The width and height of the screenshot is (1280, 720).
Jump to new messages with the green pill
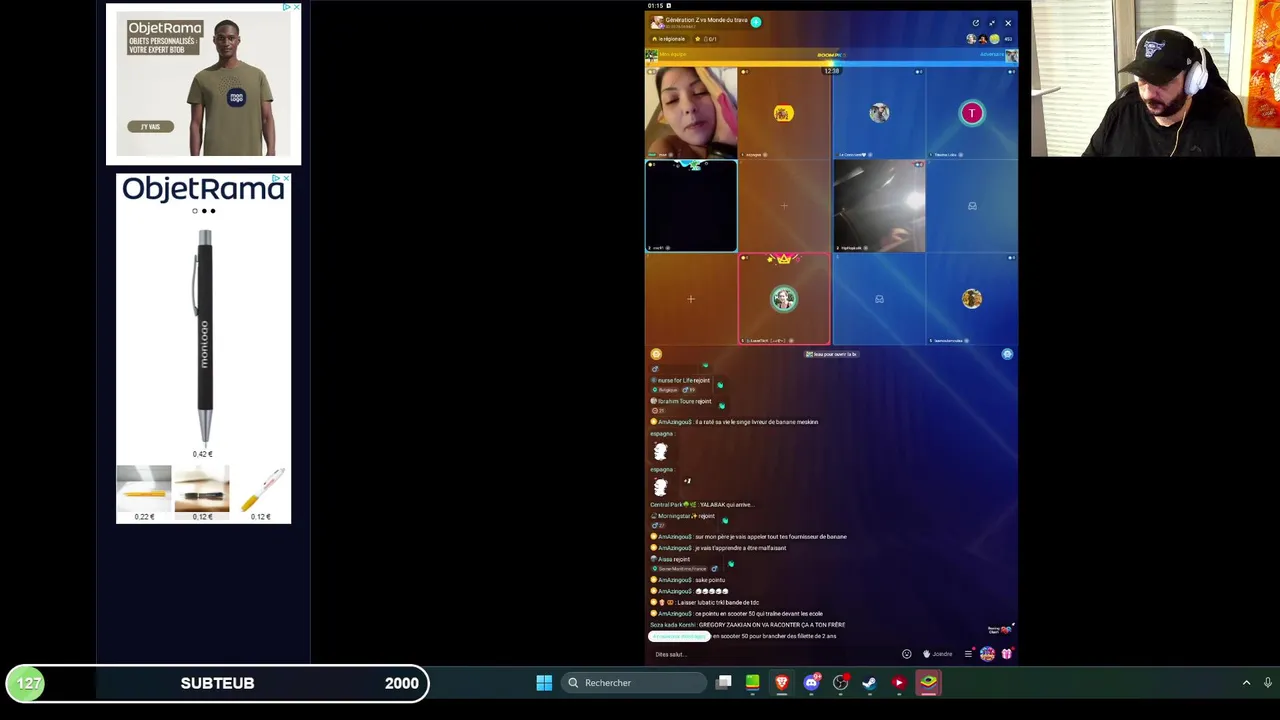679,636
